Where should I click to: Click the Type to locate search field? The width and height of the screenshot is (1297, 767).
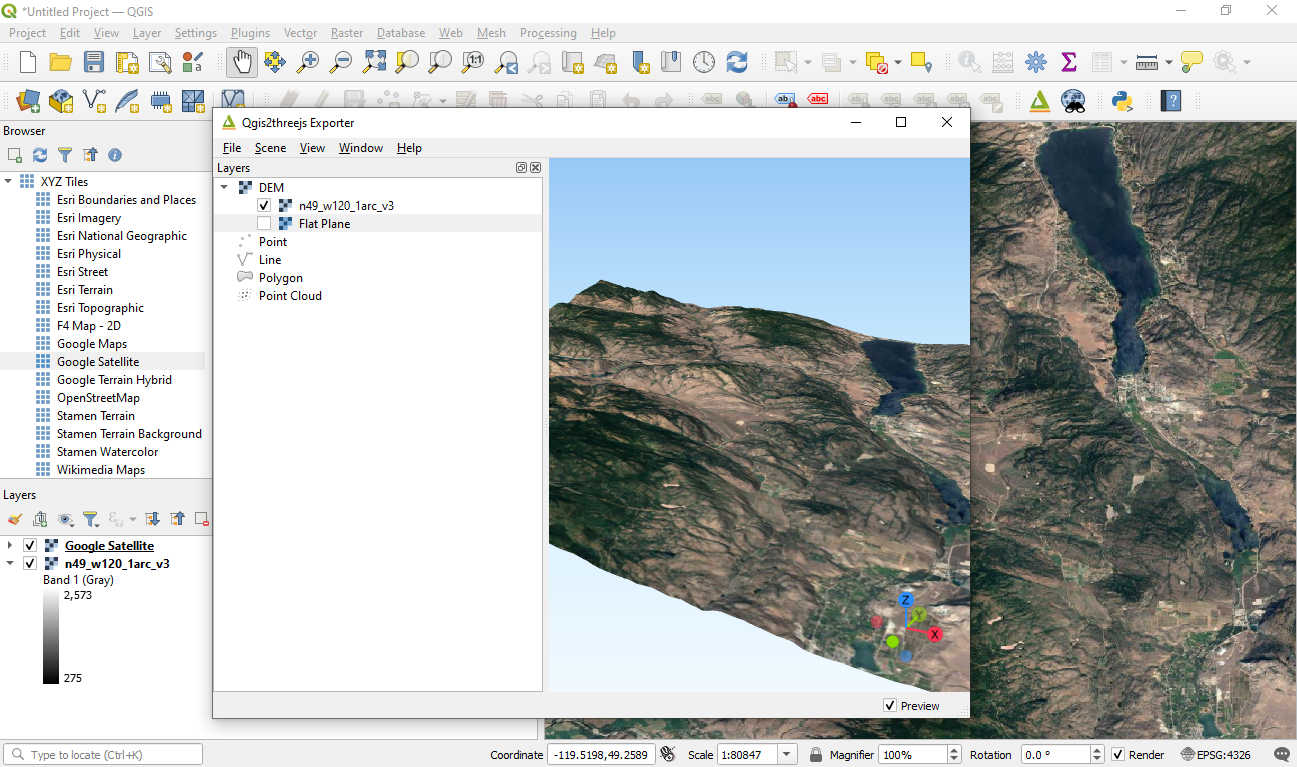tap(103, 755)
